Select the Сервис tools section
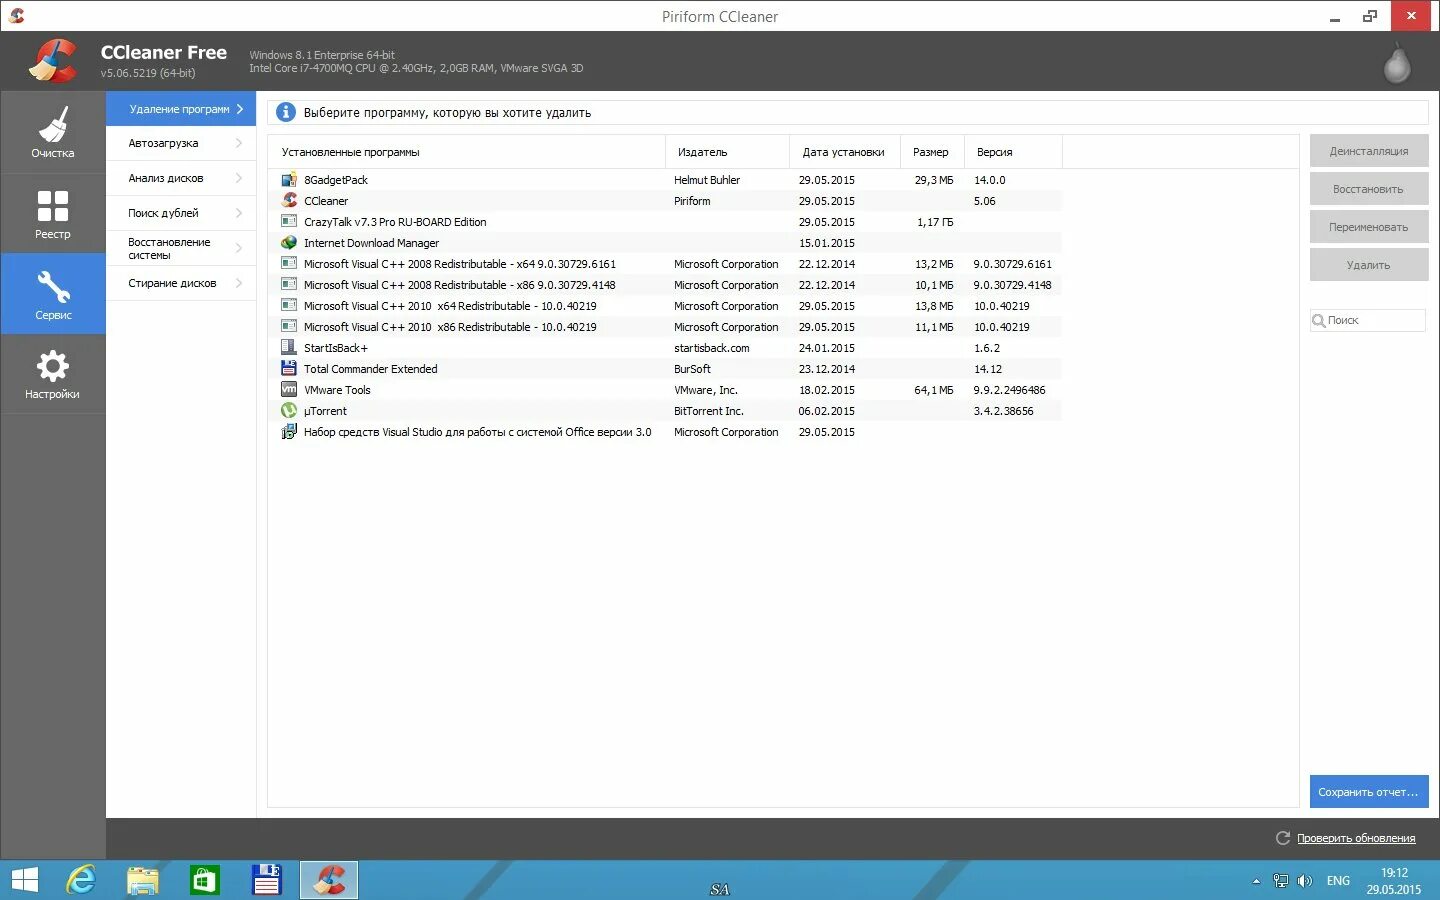The height and width of the screenshot is (900, 1440). click(52, 294)
